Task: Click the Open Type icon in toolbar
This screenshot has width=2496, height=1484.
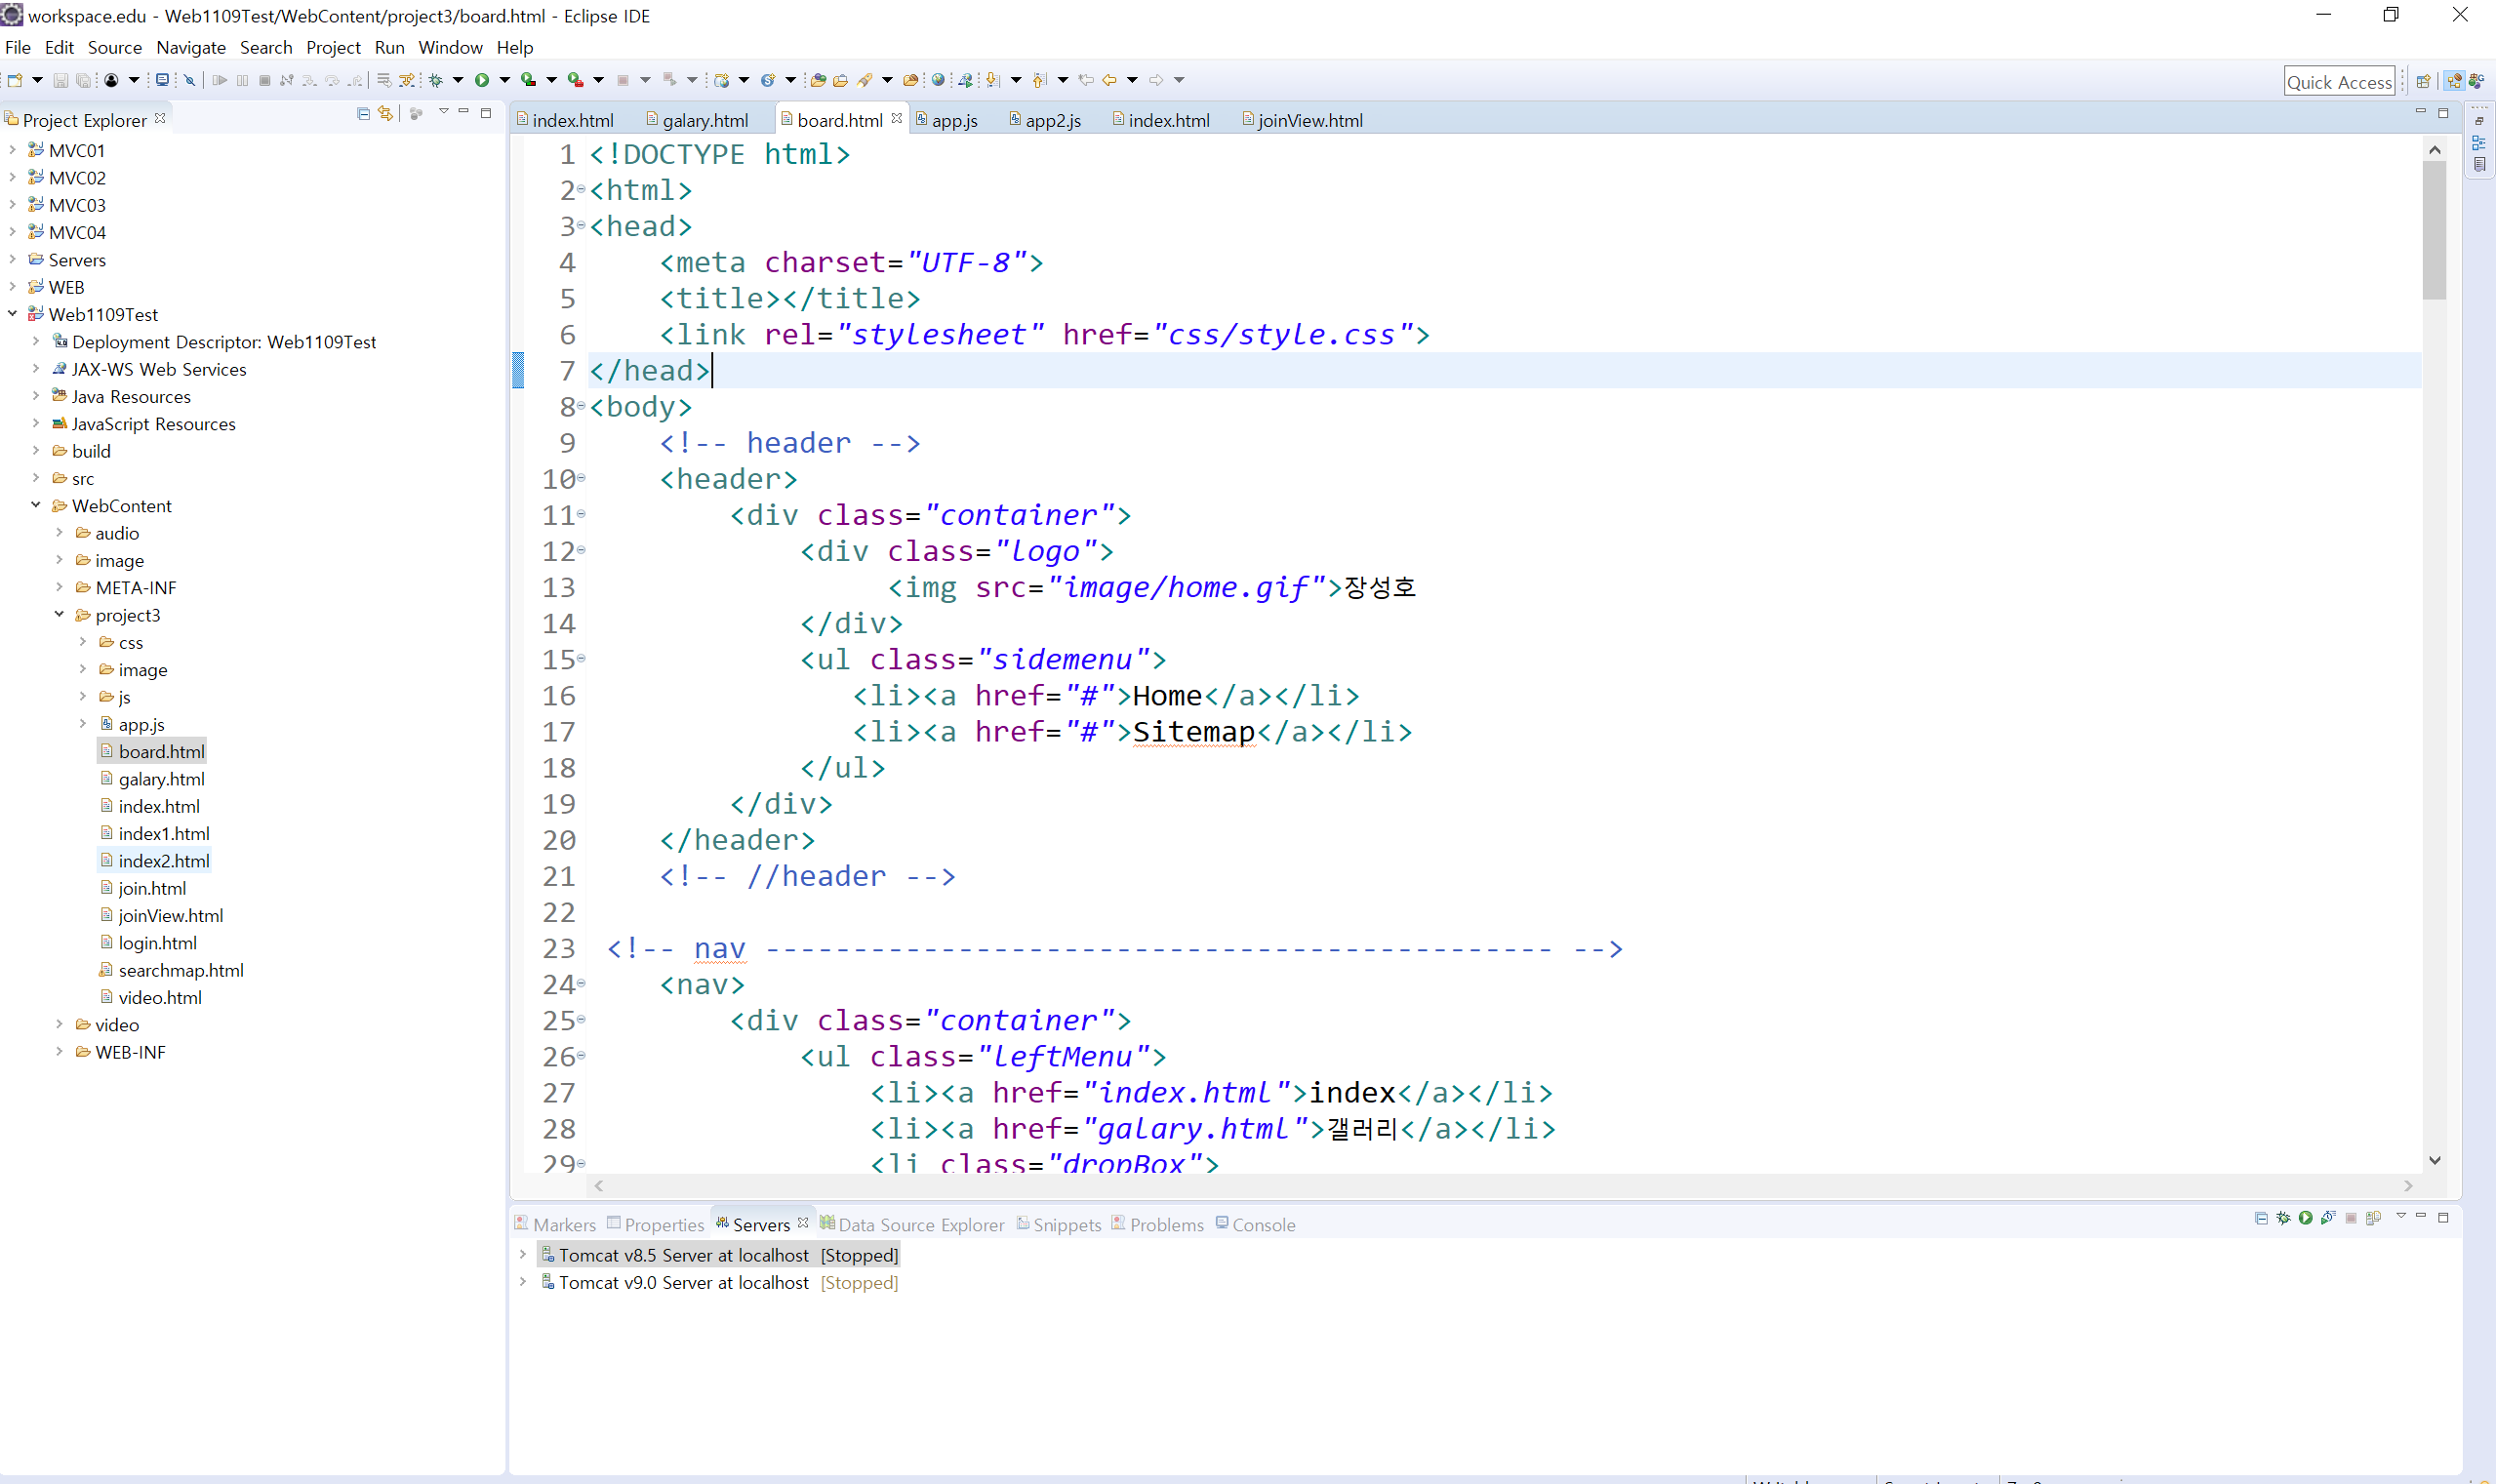Action: click(818, 80)
